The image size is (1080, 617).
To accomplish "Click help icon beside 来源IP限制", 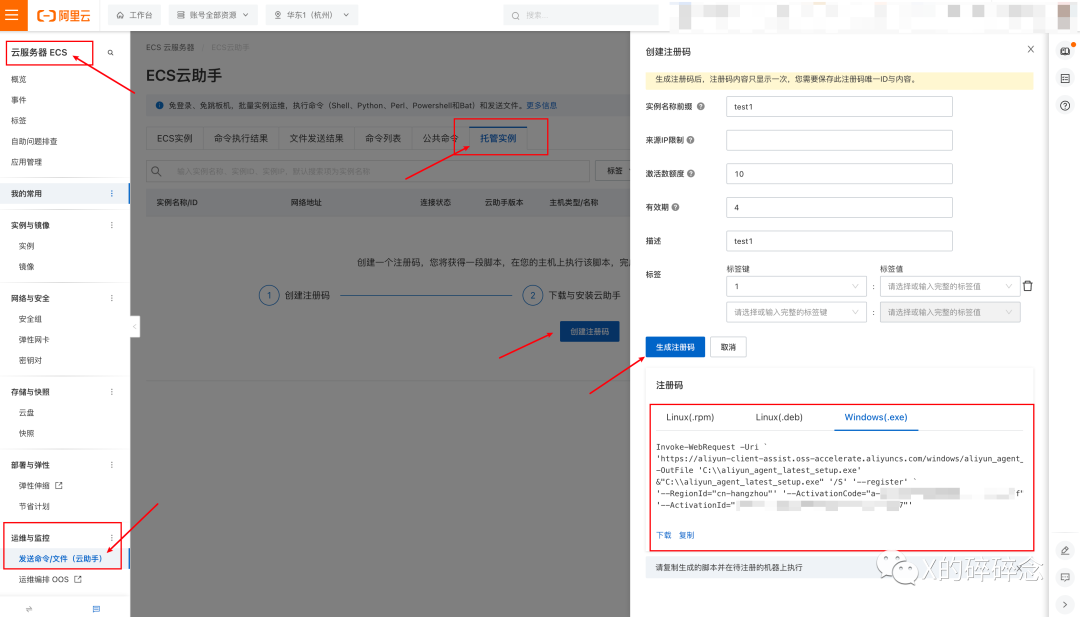I will pyautogui.click(x=691, y=140).
